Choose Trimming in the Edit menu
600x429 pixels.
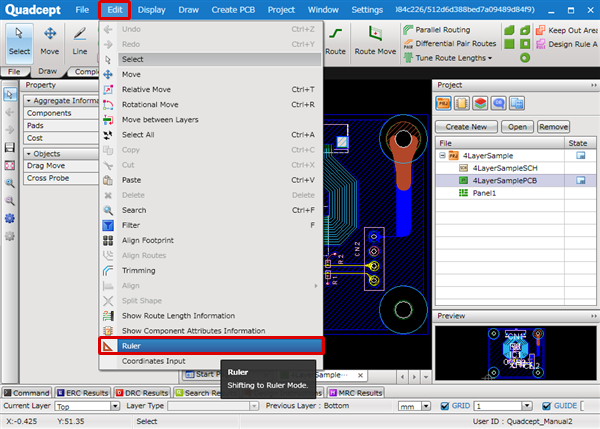tap(211, 271)
